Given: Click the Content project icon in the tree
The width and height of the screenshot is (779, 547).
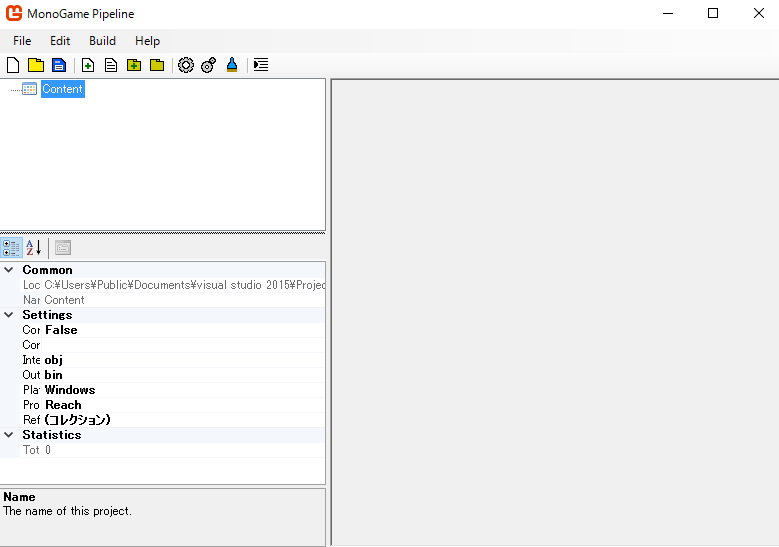Looking at the screenshot, I should point(29,89).
